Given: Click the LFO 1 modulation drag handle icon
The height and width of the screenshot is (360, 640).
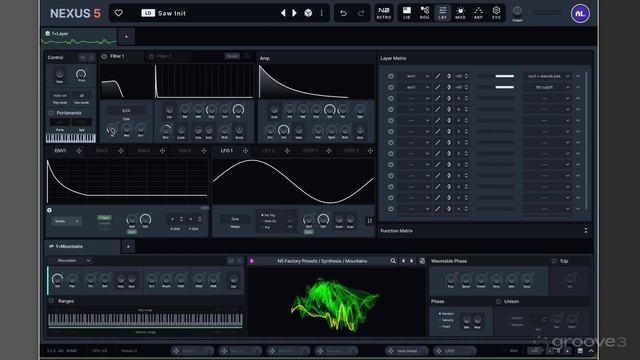Looking at the screenshot, I should pos(245,151).
